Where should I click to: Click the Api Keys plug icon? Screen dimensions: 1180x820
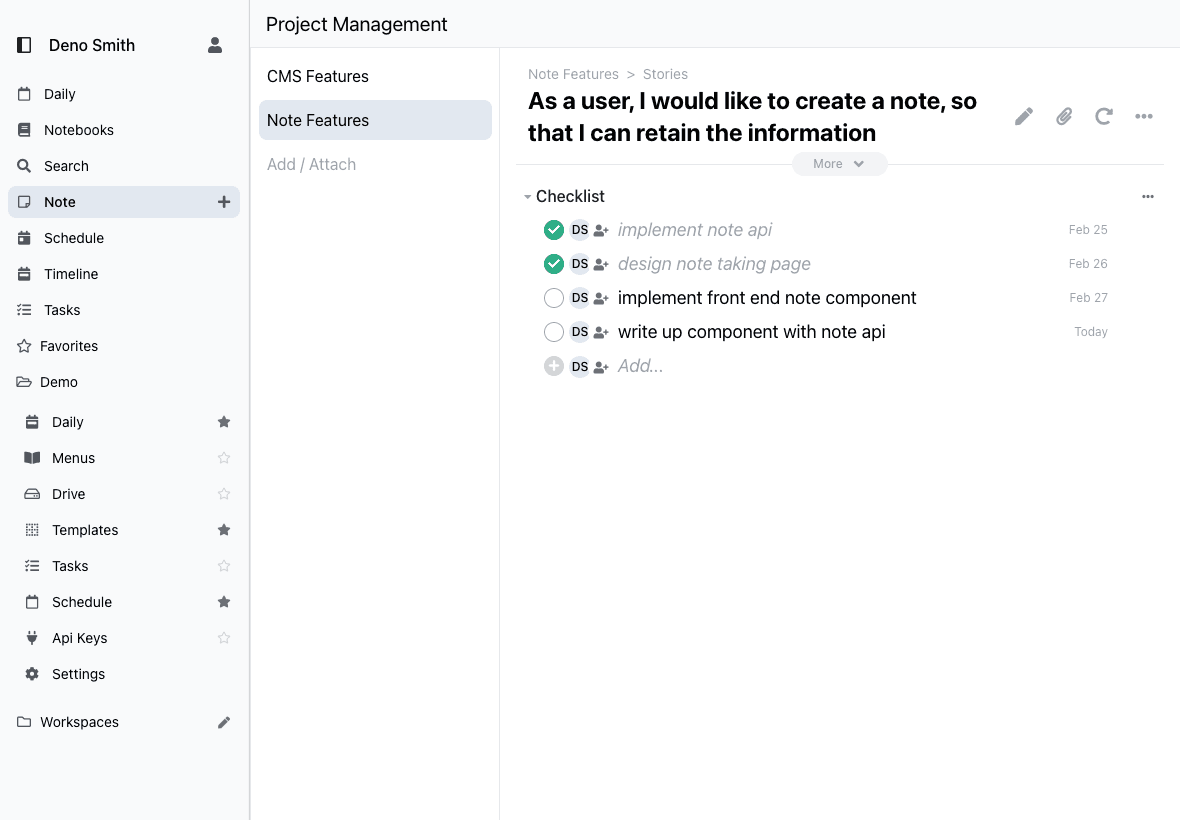[32, 638]
